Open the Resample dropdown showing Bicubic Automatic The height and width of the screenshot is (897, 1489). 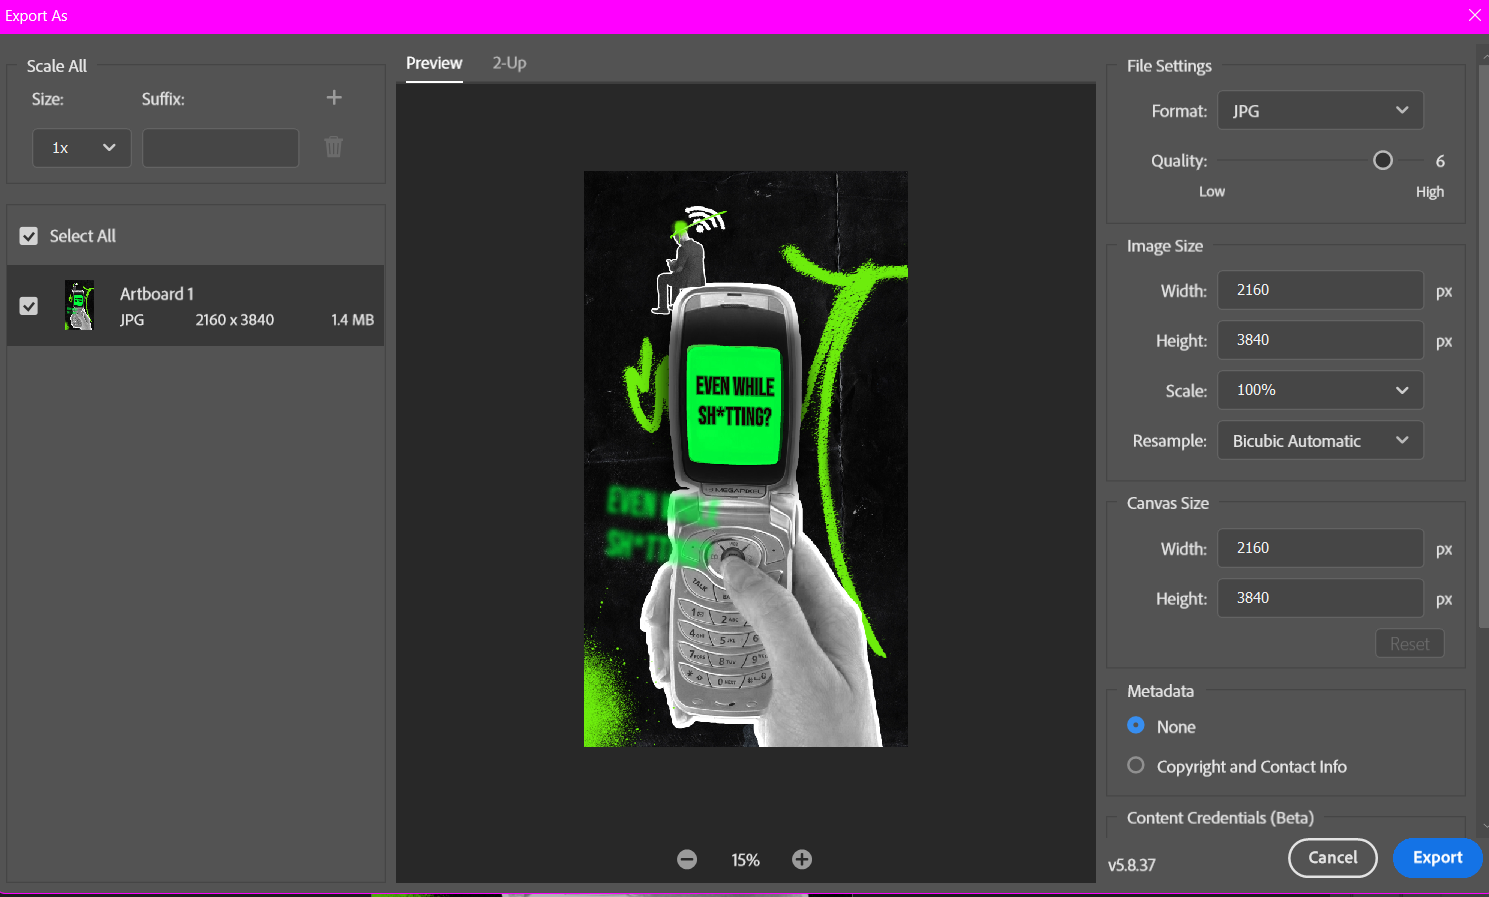(1320, 440)
